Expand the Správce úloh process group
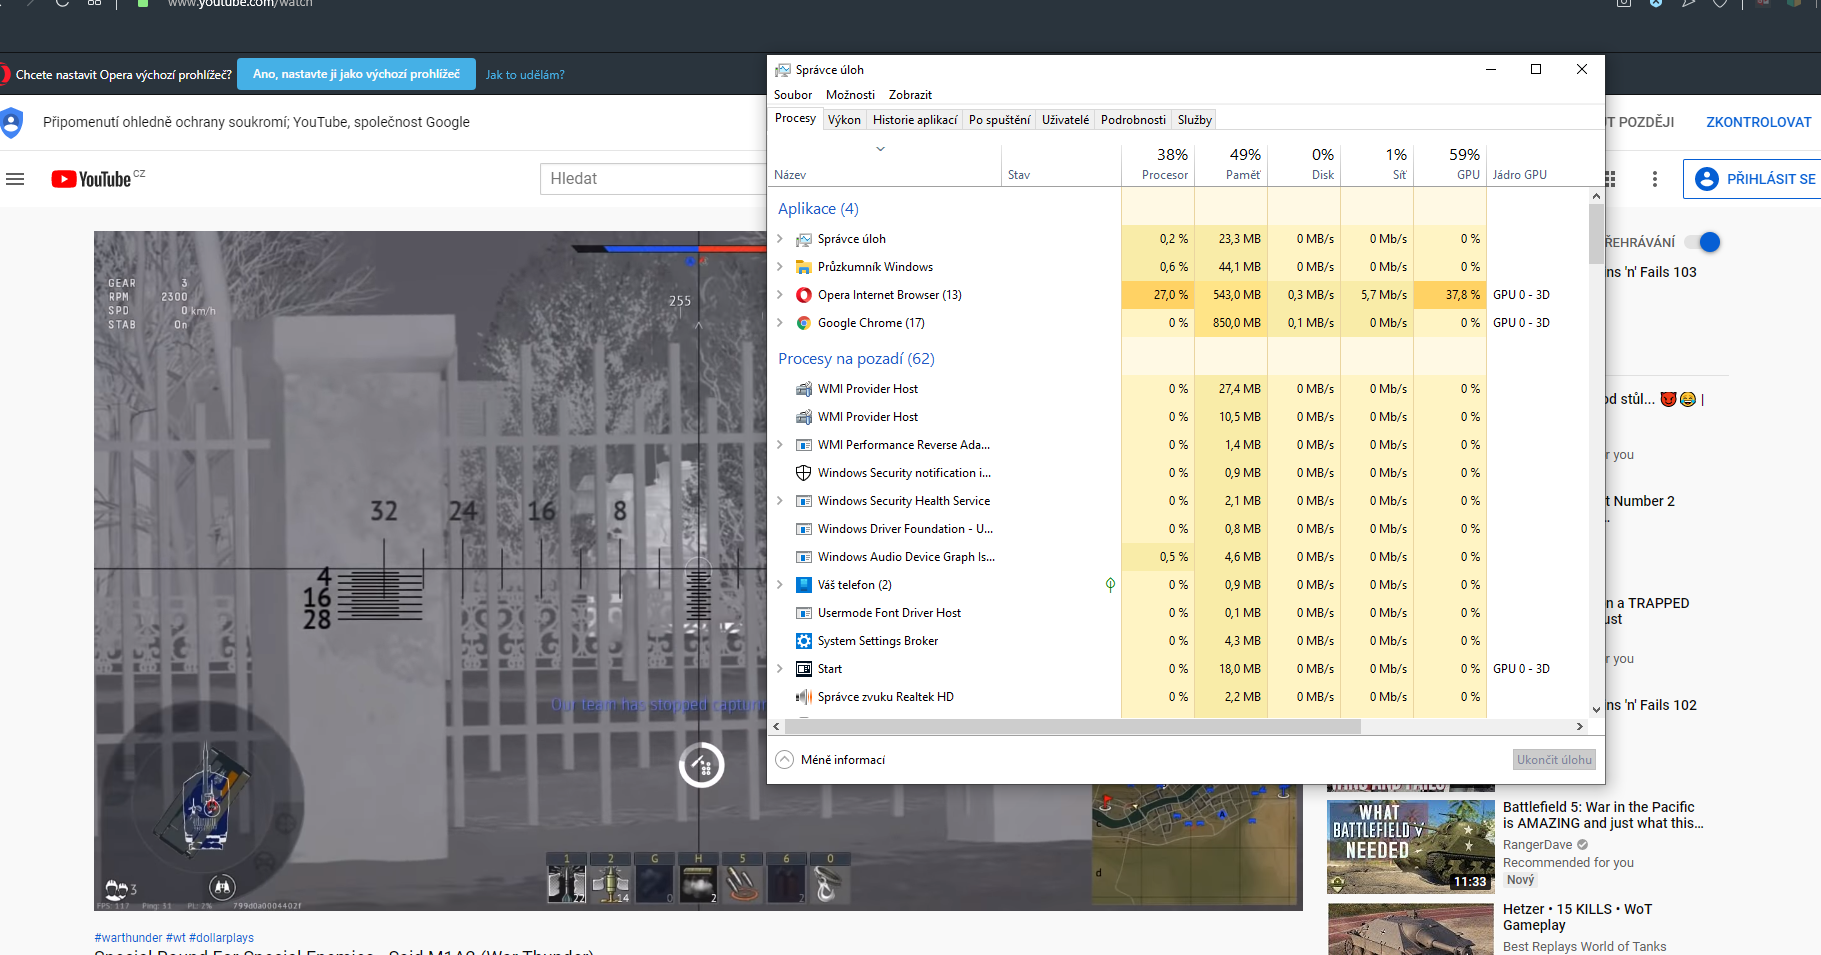 click(x=780, y=239)
